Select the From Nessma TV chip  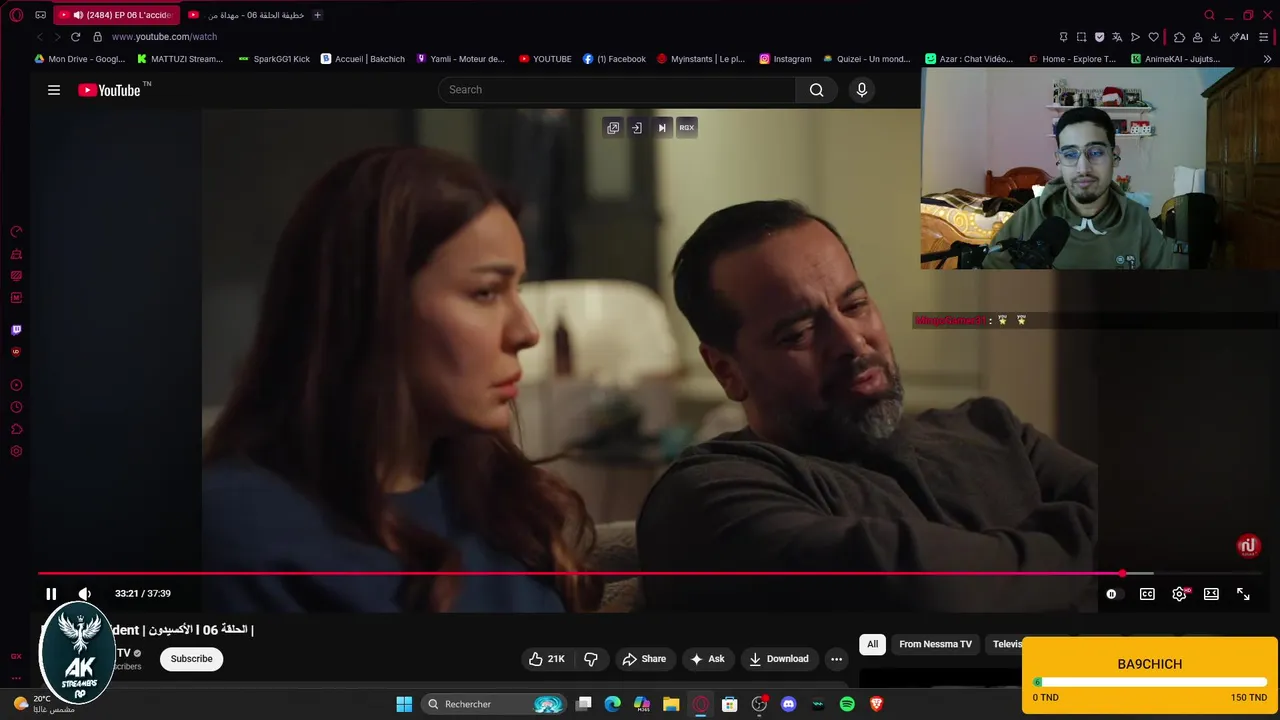(935, 644)
